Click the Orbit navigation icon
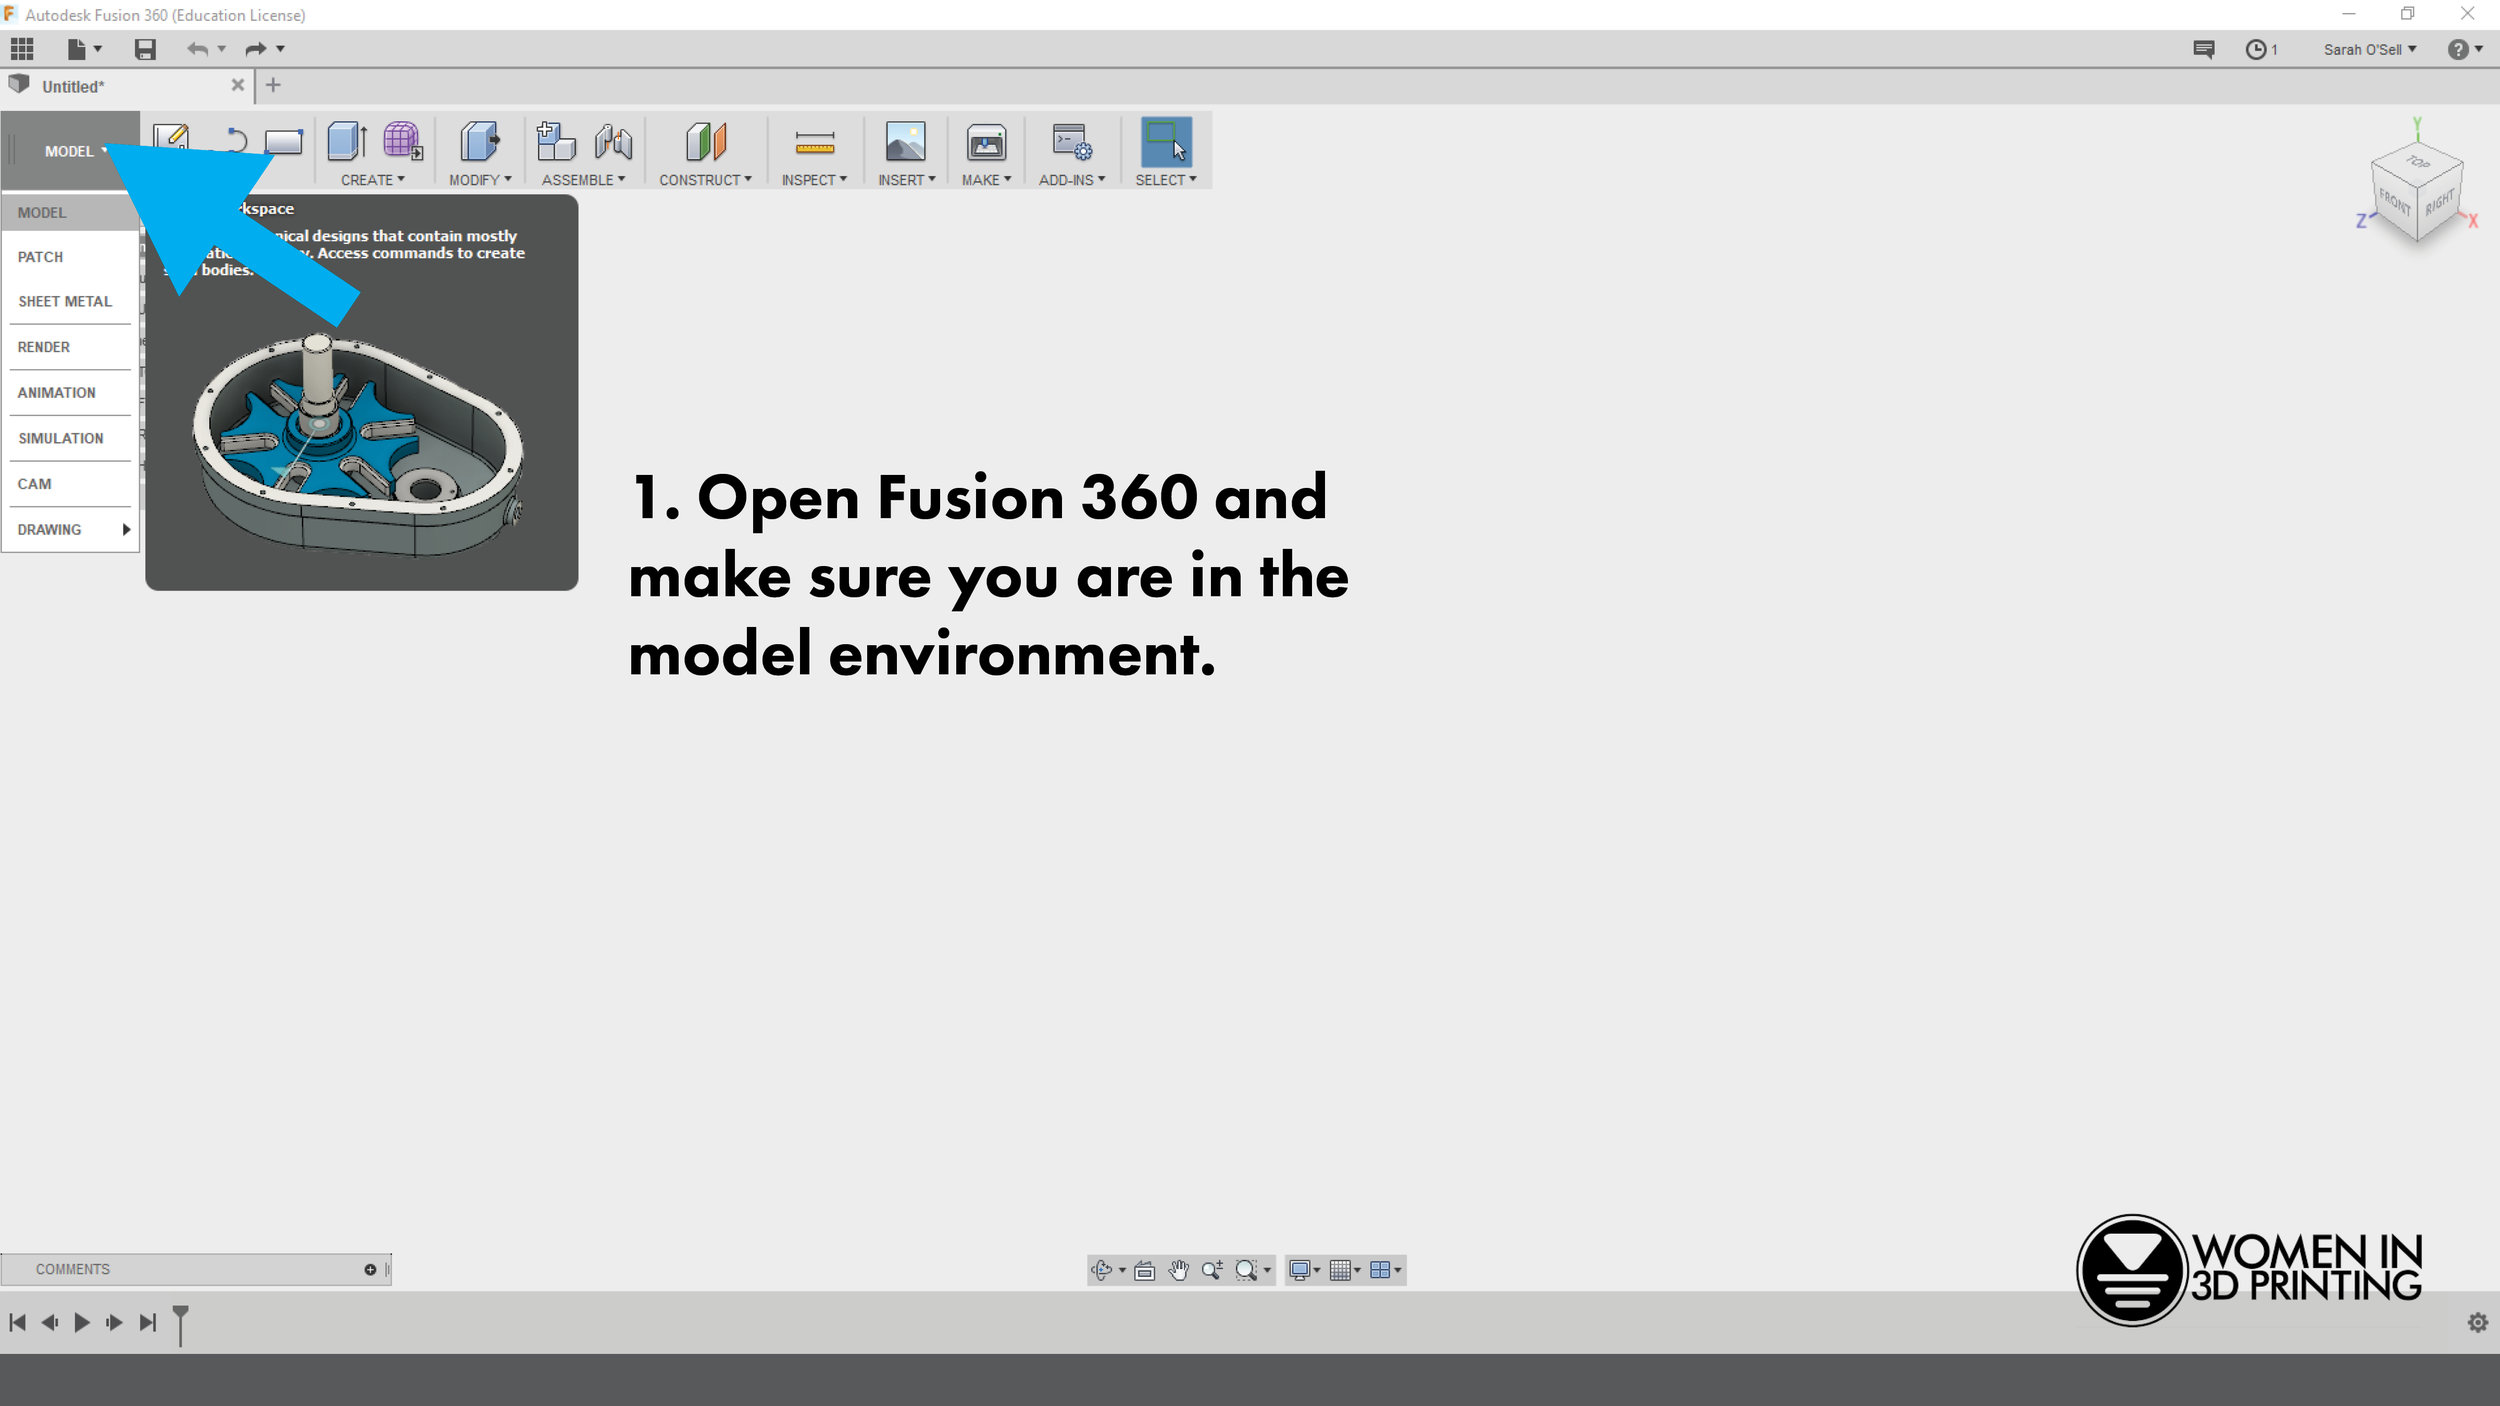Viewport: 2500px width, 1406px height. [x=1101, y=1270]
